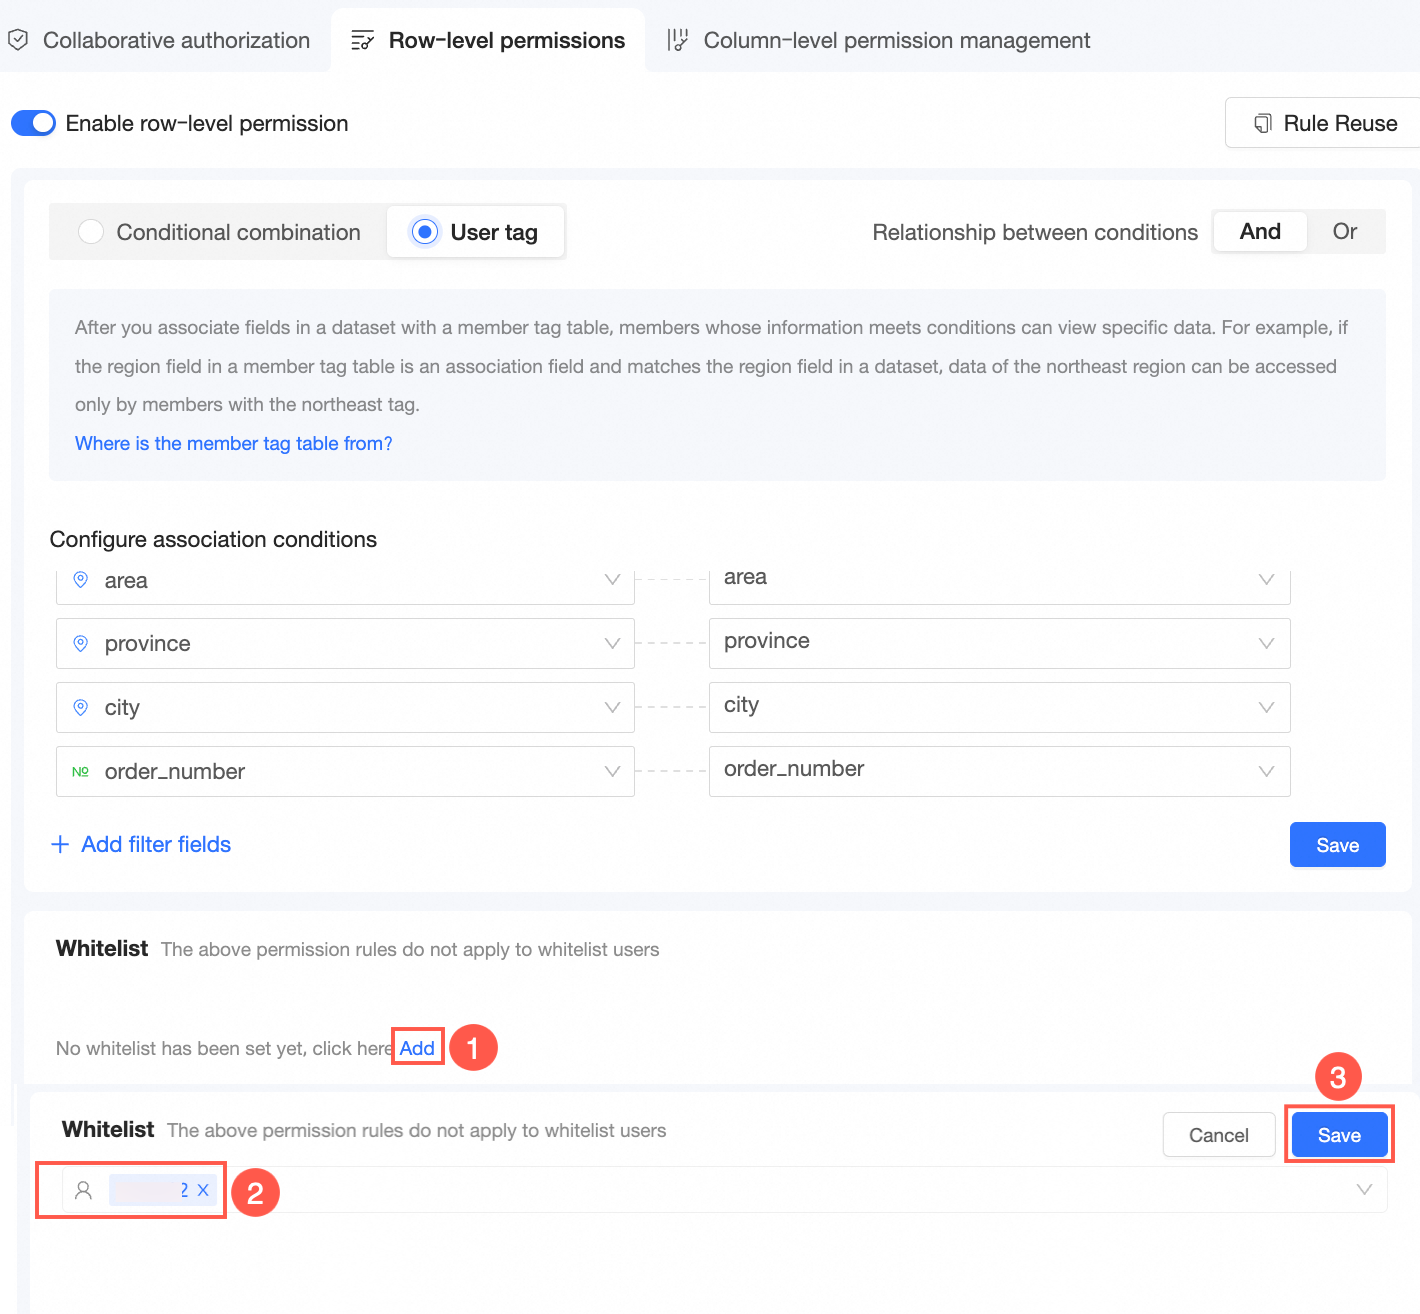This screenshot has width=1420, height=1314.
Task: Click the Column-level permission management icon
Action: coord(677,40)
